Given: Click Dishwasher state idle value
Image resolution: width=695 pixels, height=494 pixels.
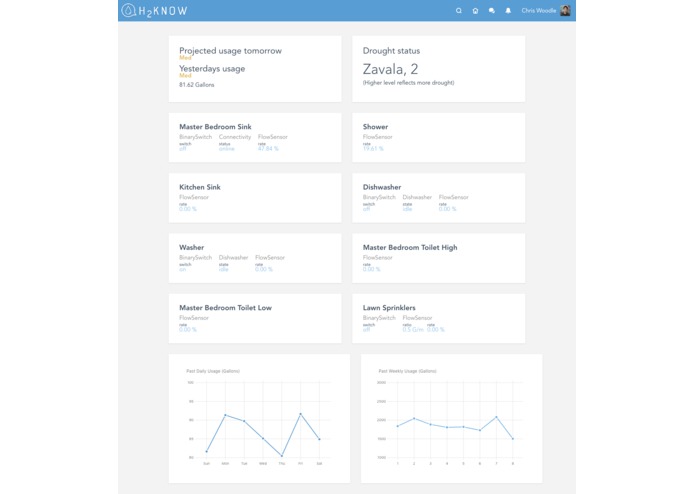Looking at the screenshot, I should 407,209.
